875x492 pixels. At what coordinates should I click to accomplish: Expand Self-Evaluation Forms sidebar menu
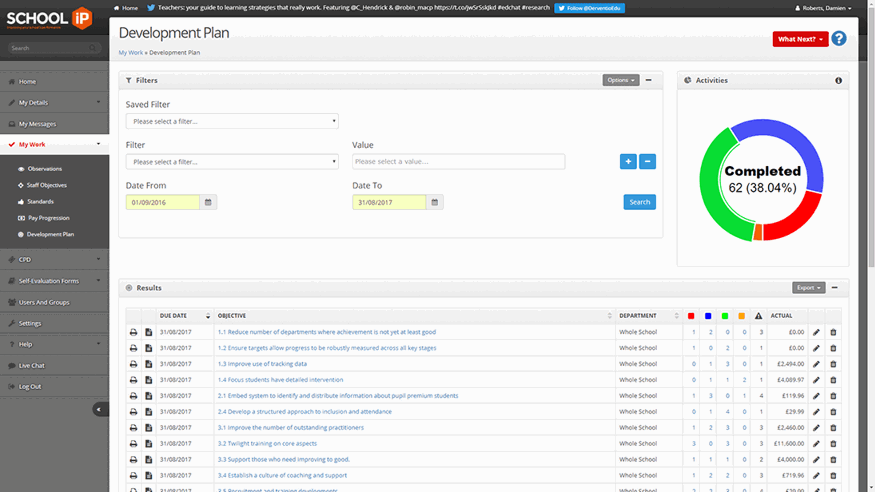[x=55, y=281]
